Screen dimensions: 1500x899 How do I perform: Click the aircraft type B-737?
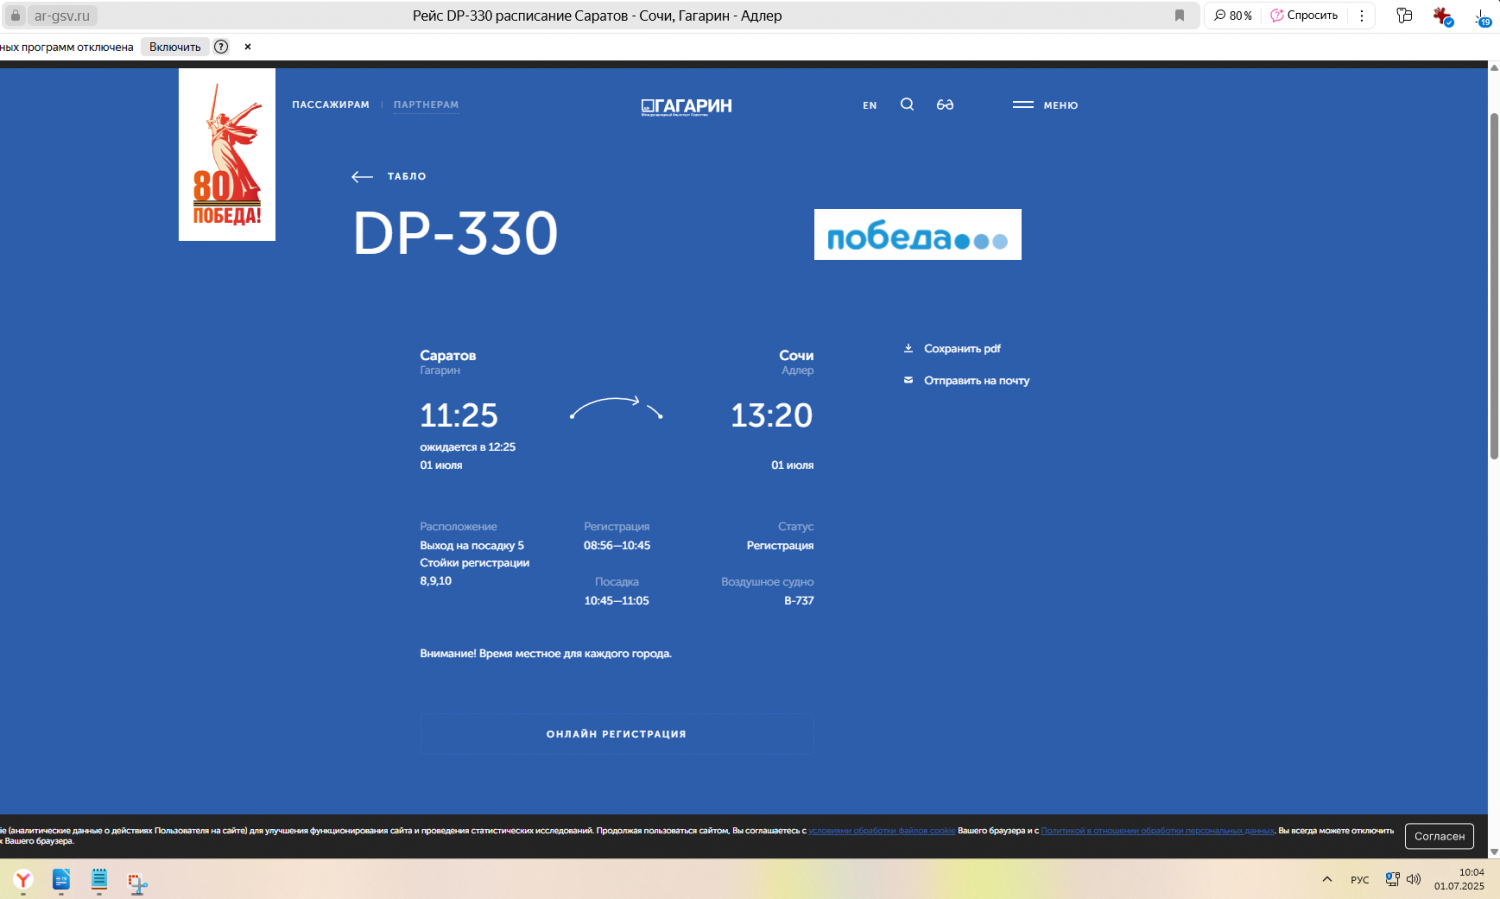[x=799, y=601]
